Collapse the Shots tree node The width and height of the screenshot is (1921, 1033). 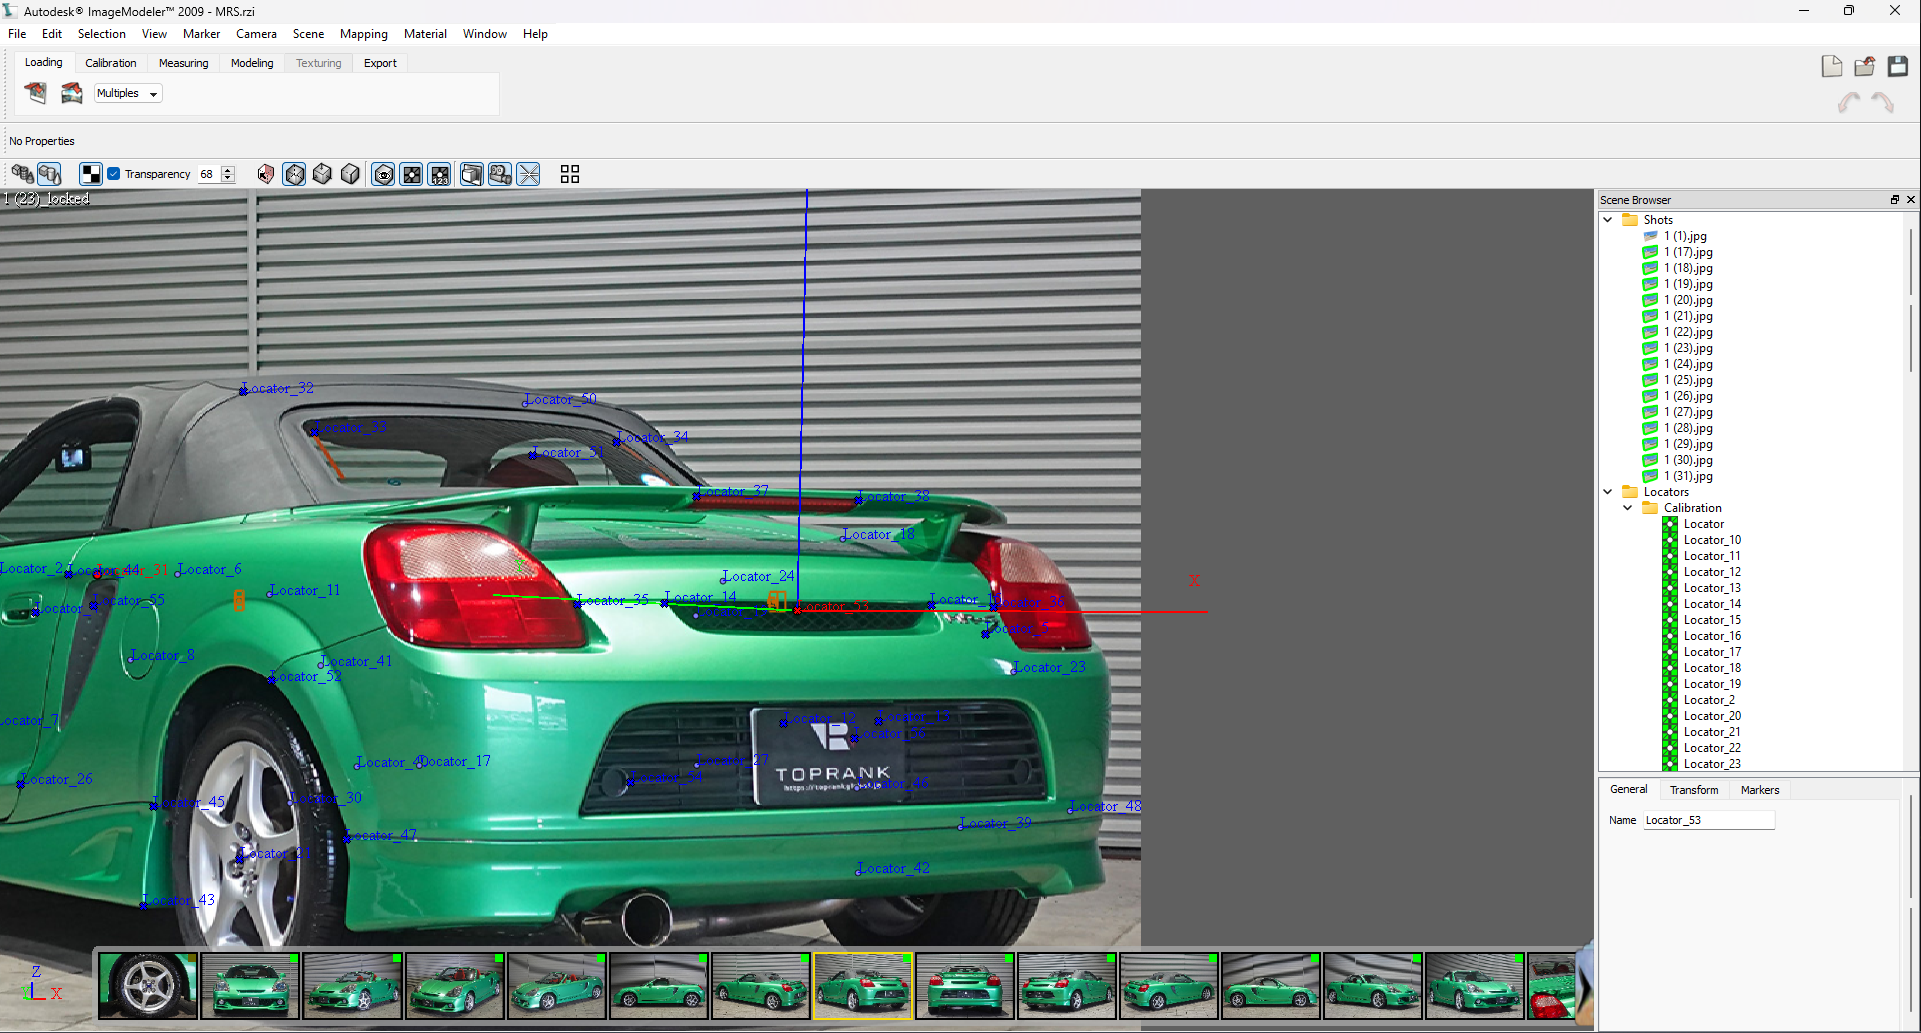coord(1608,220)
